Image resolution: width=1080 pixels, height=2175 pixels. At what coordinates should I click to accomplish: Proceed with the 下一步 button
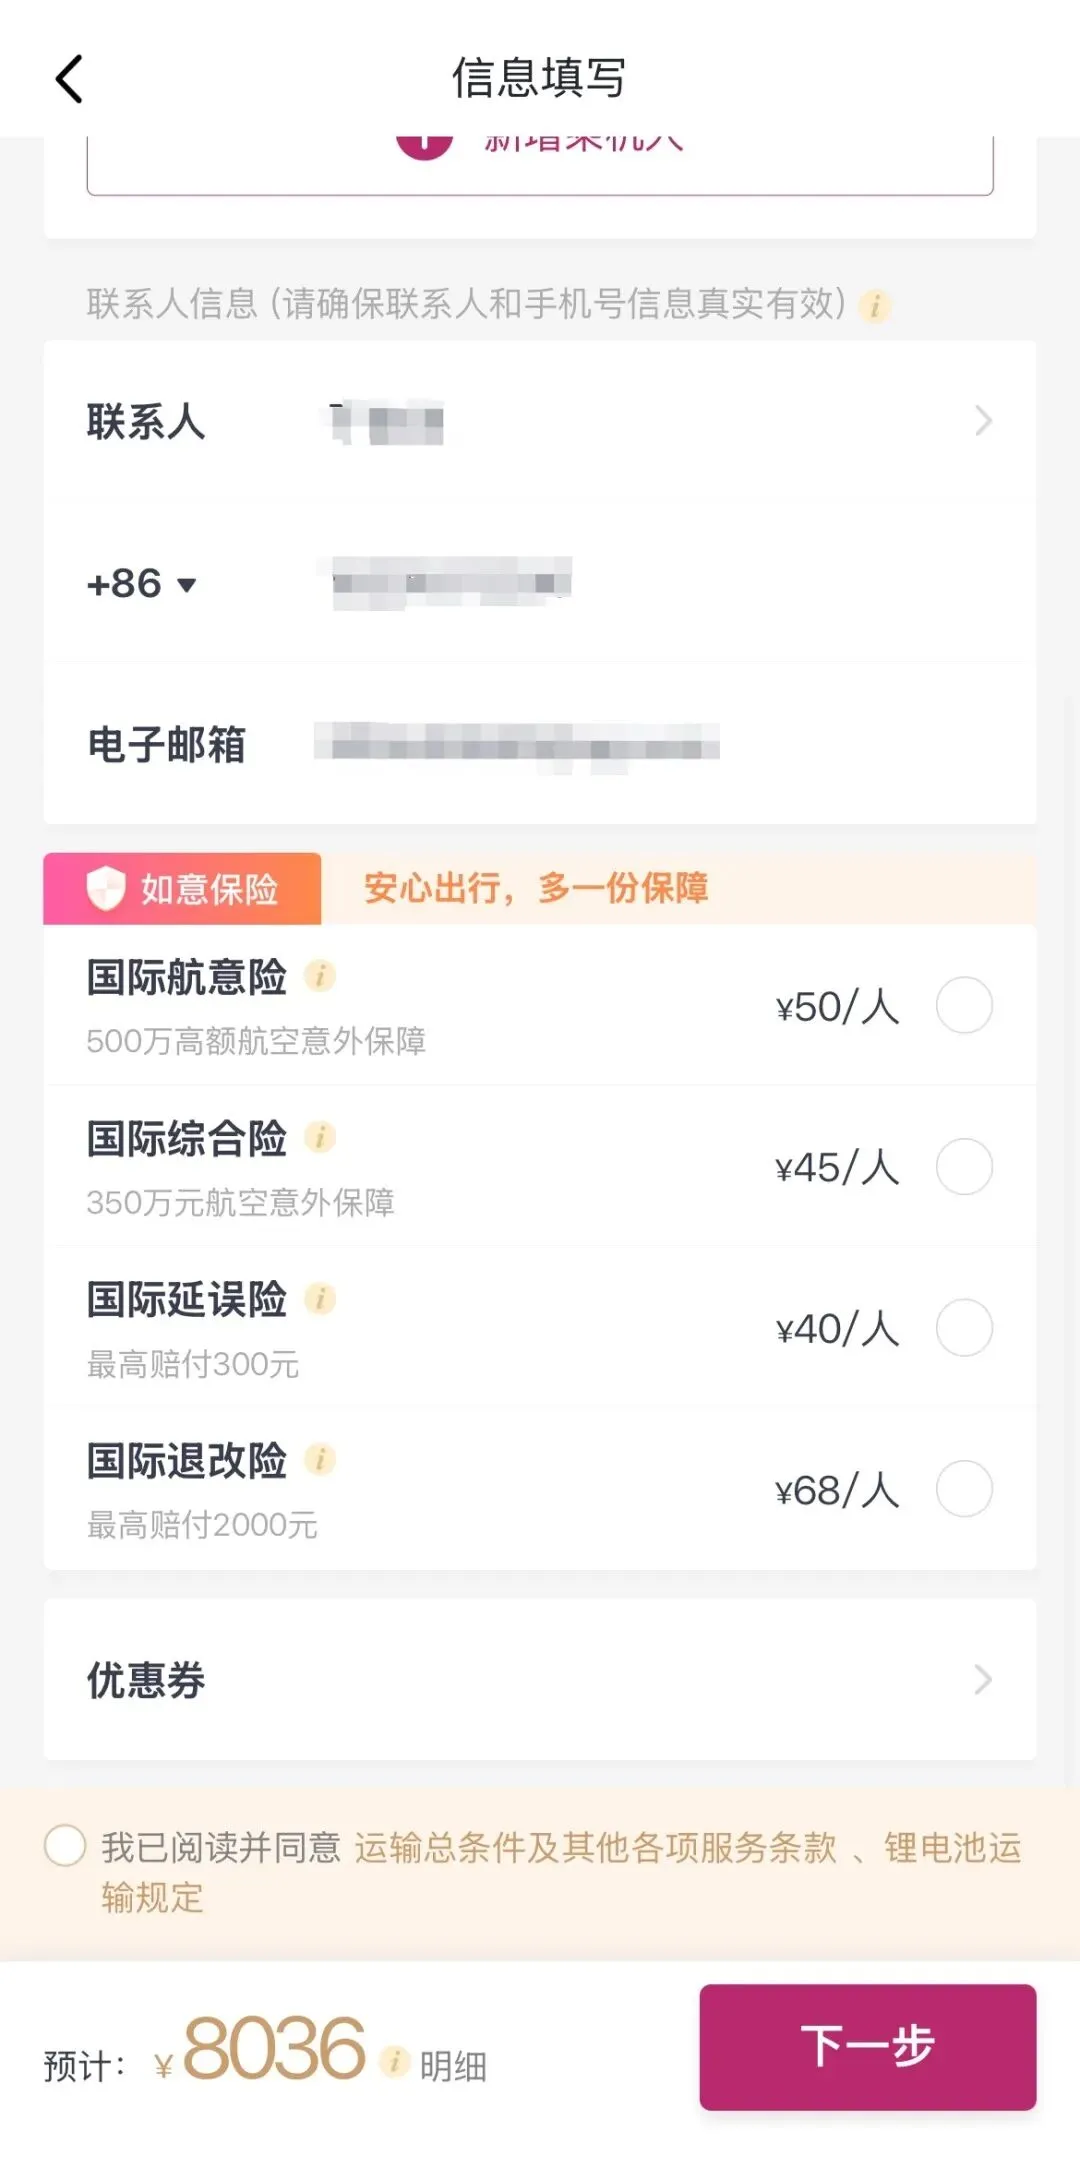(868, 2047)
